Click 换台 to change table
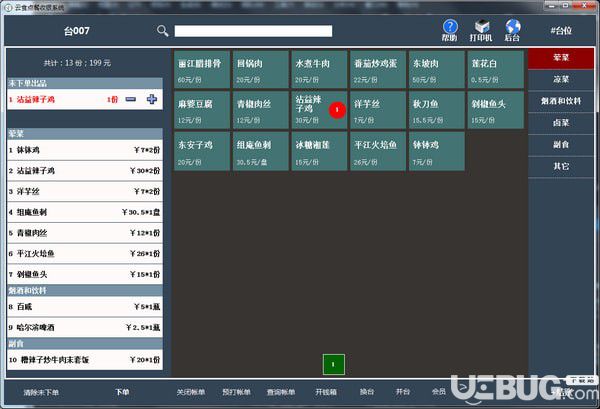The width and height of the screenshot is (600, 409). (367, 391)
